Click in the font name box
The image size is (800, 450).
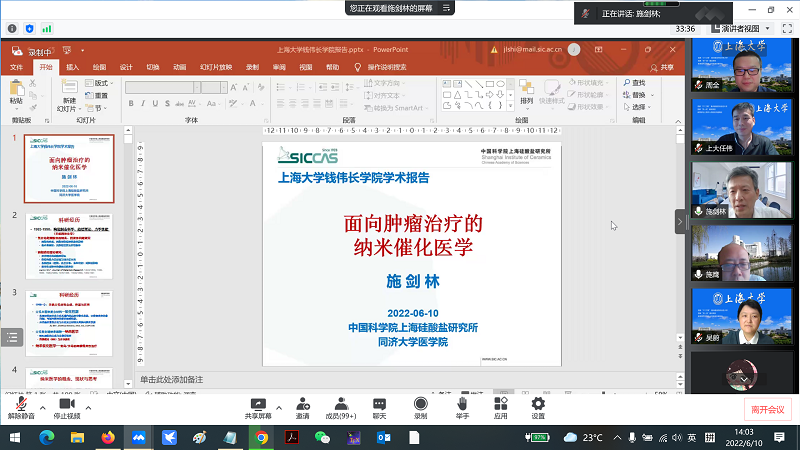click(x=159, y=88)
